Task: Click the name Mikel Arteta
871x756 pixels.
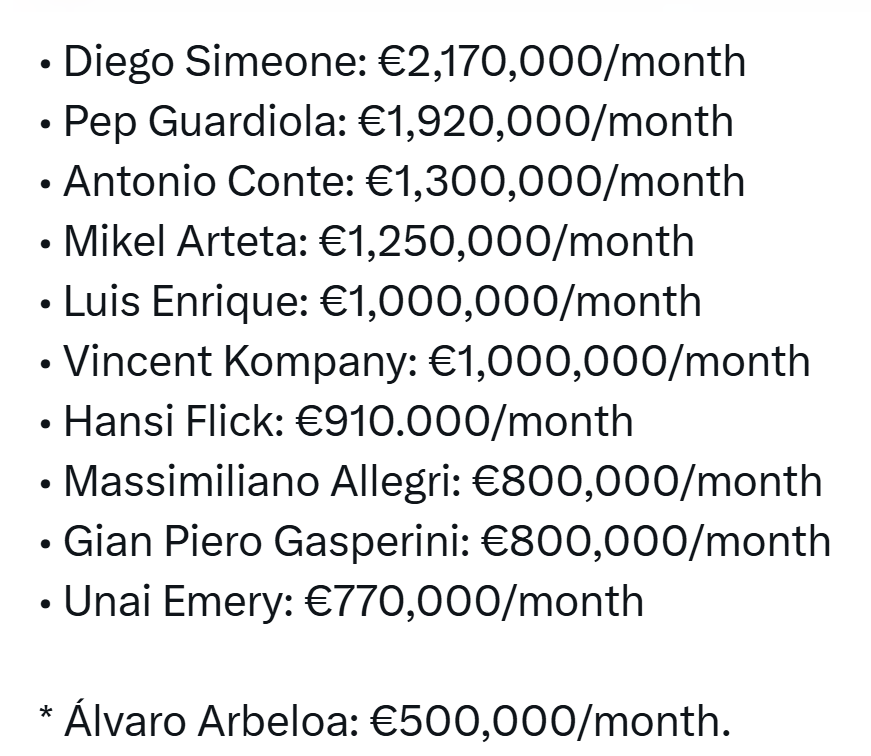Action: 185,242
